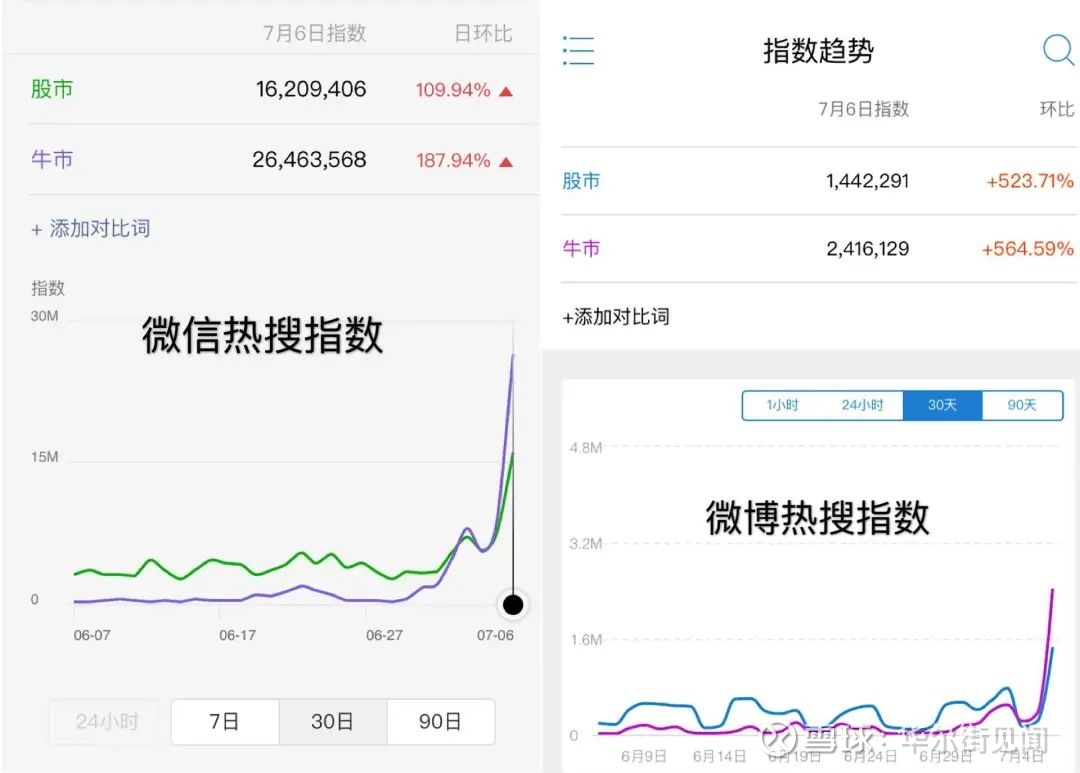Click red up-arrow beside 109.94%
The image size is (1080, 773).
coord(506,91)
